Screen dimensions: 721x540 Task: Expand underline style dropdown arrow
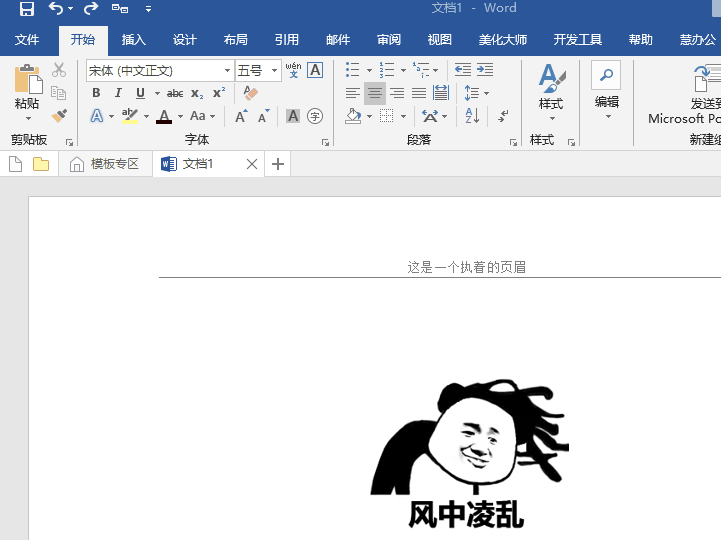(x=157, y=93)
